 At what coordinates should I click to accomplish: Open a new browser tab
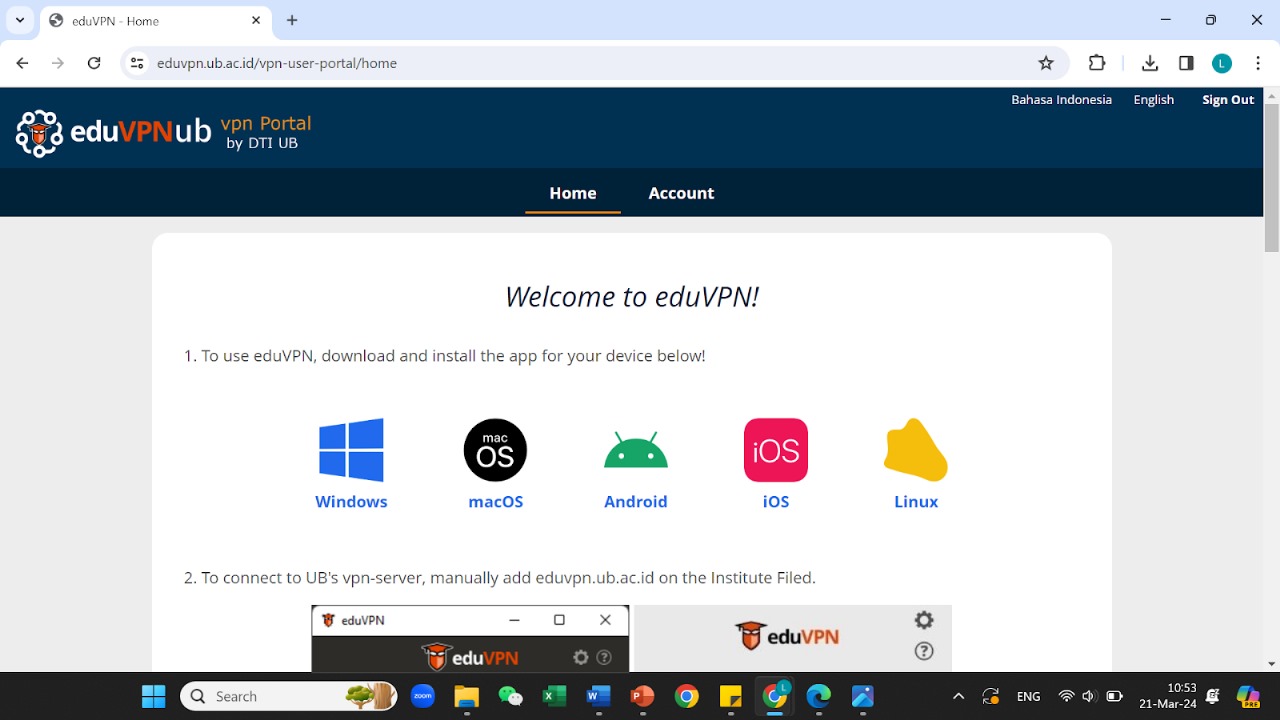point(292,20)
